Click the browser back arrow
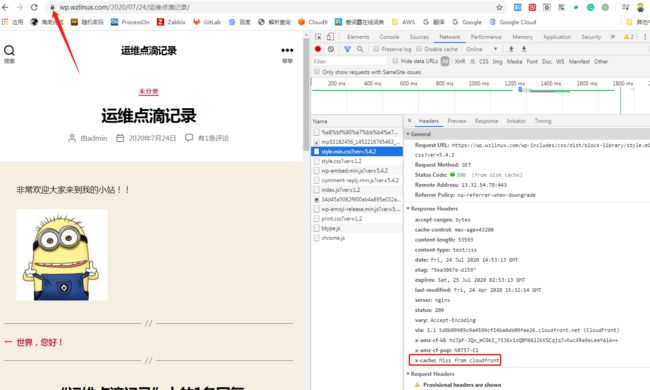This screenshot has width=650, height=390. coord(5,7)
